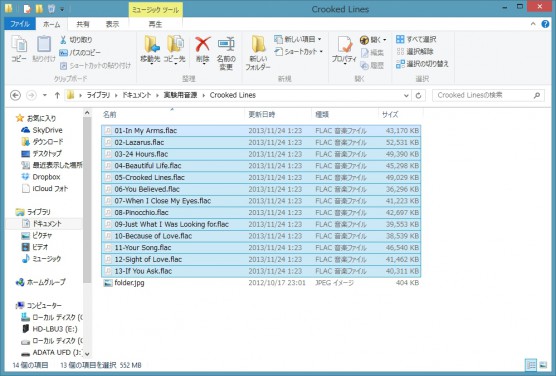Open the Shortcut (ショートカット) dropdown
This screenshot has width=556, height=376.
[x=299, y=52]
